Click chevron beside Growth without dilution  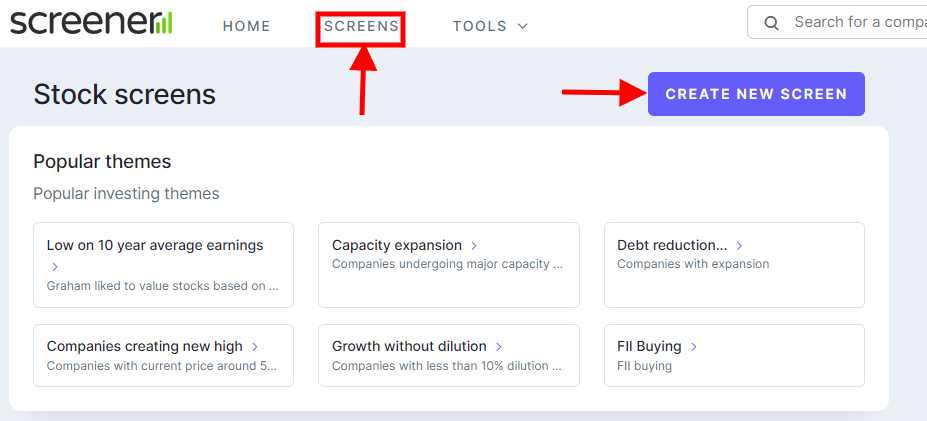point(499,346)
